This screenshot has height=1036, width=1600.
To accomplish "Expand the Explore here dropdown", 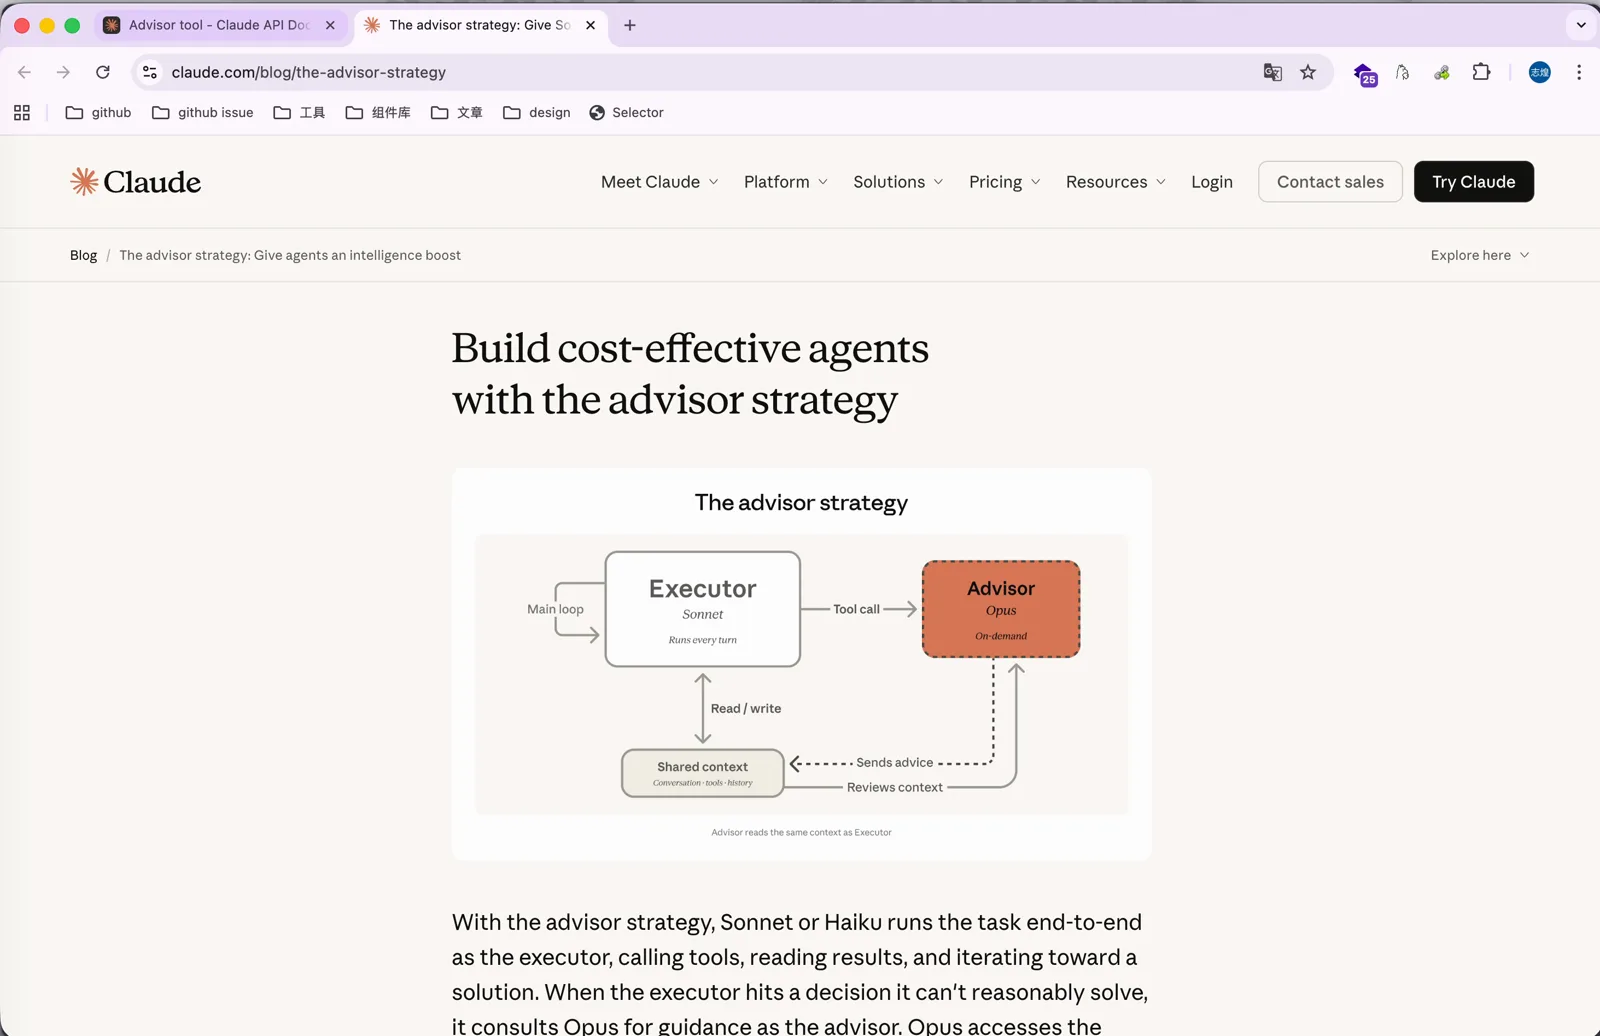I will click(x=1480, y=255).
